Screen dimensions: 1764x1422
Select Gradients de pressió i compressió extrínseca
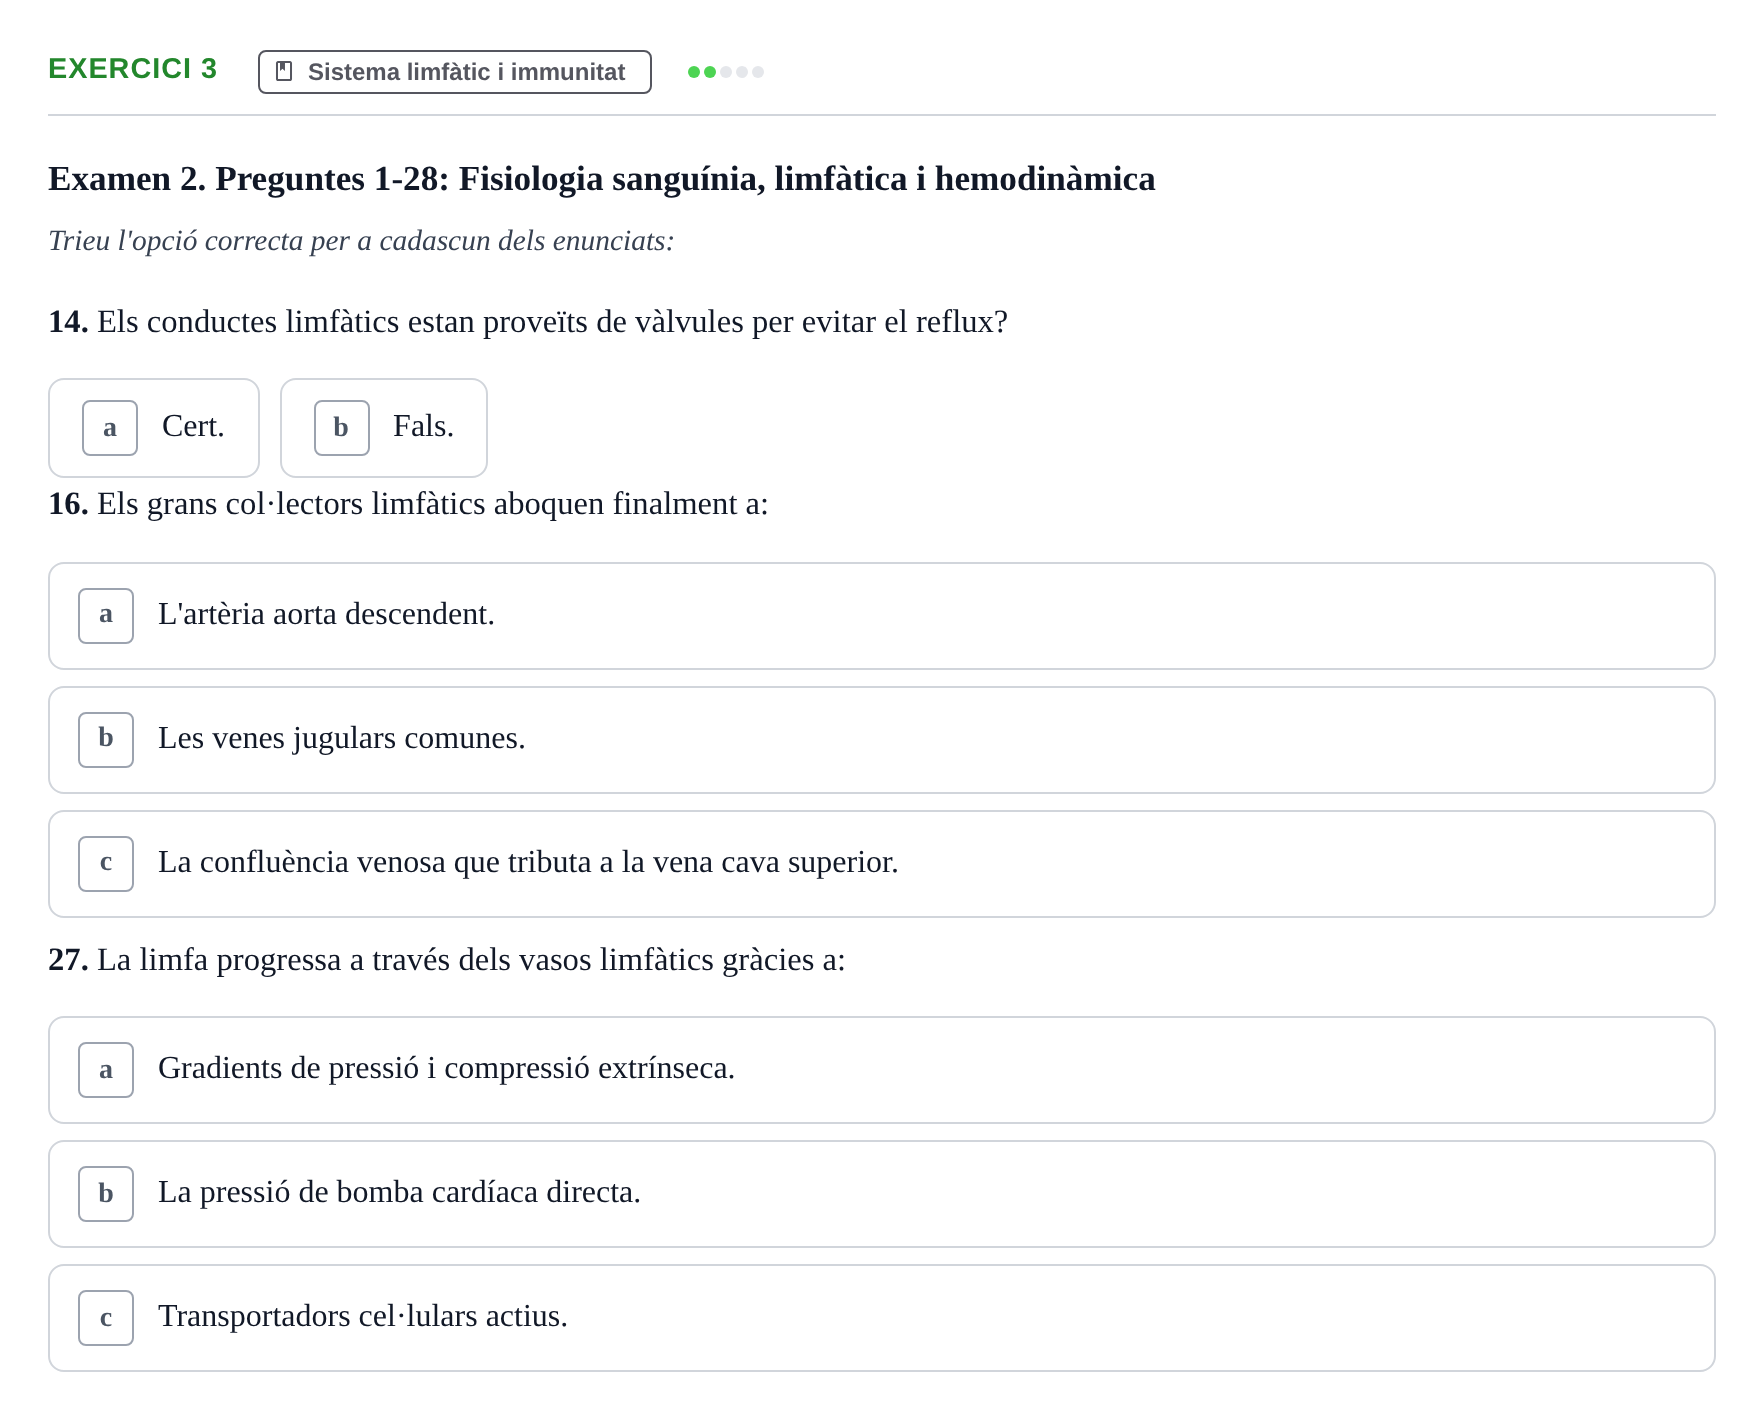pyautogui.click(x=882, y=1070)
